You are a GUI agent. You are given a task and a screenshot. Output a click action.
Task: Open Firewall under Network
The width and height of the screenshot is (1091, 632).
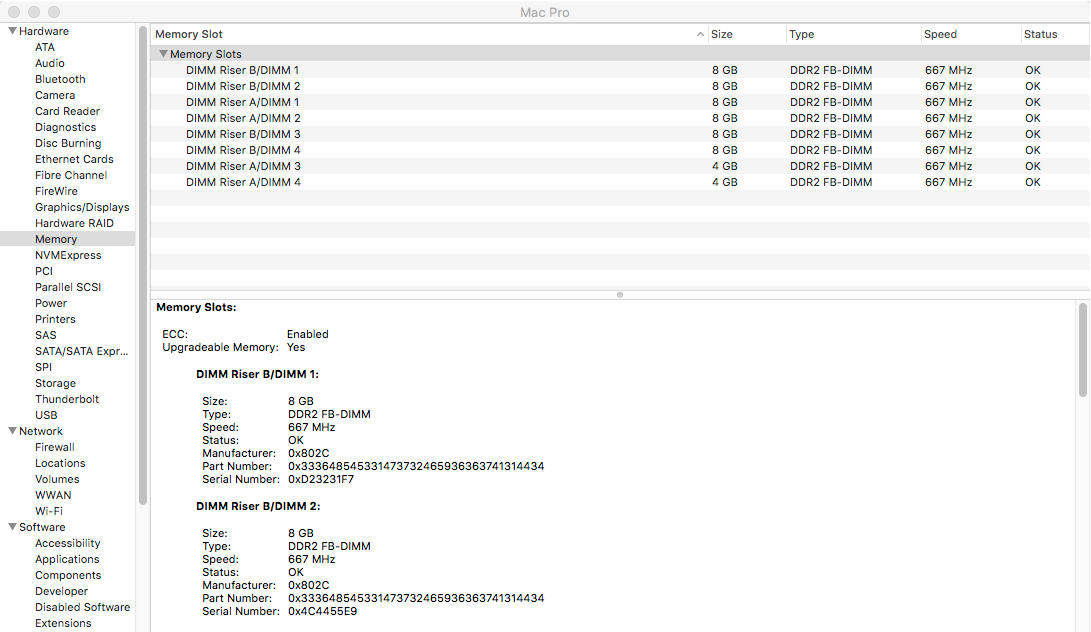54,447
